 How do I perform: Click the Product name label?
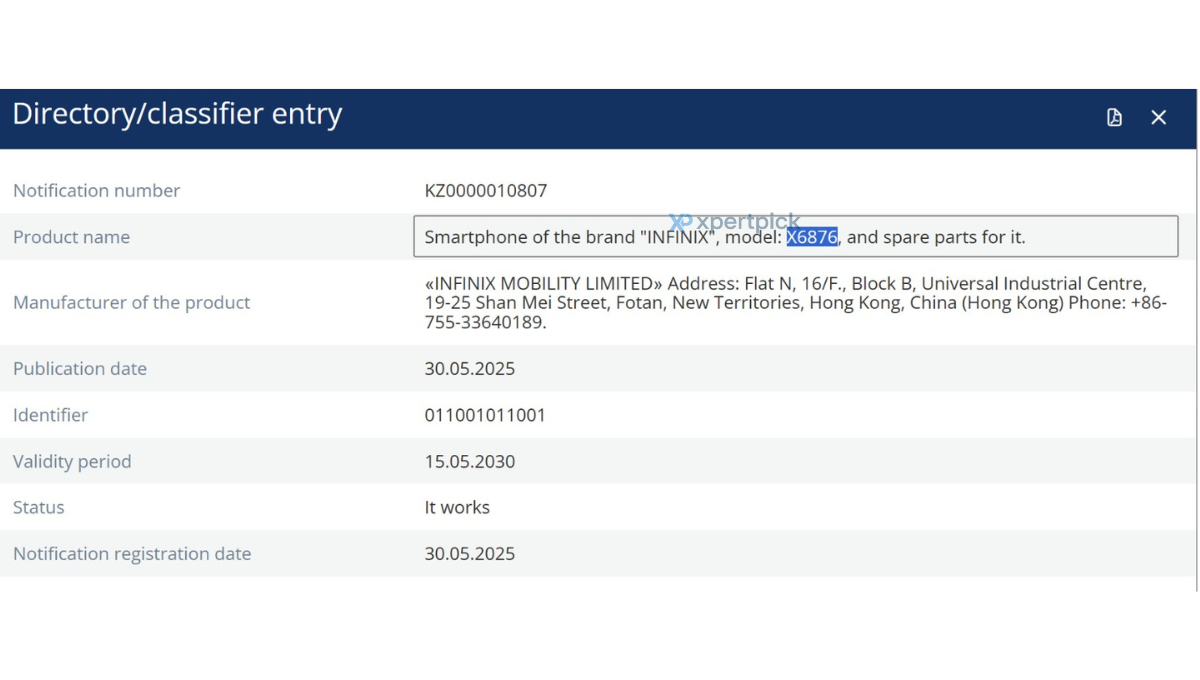click(72, 237)
